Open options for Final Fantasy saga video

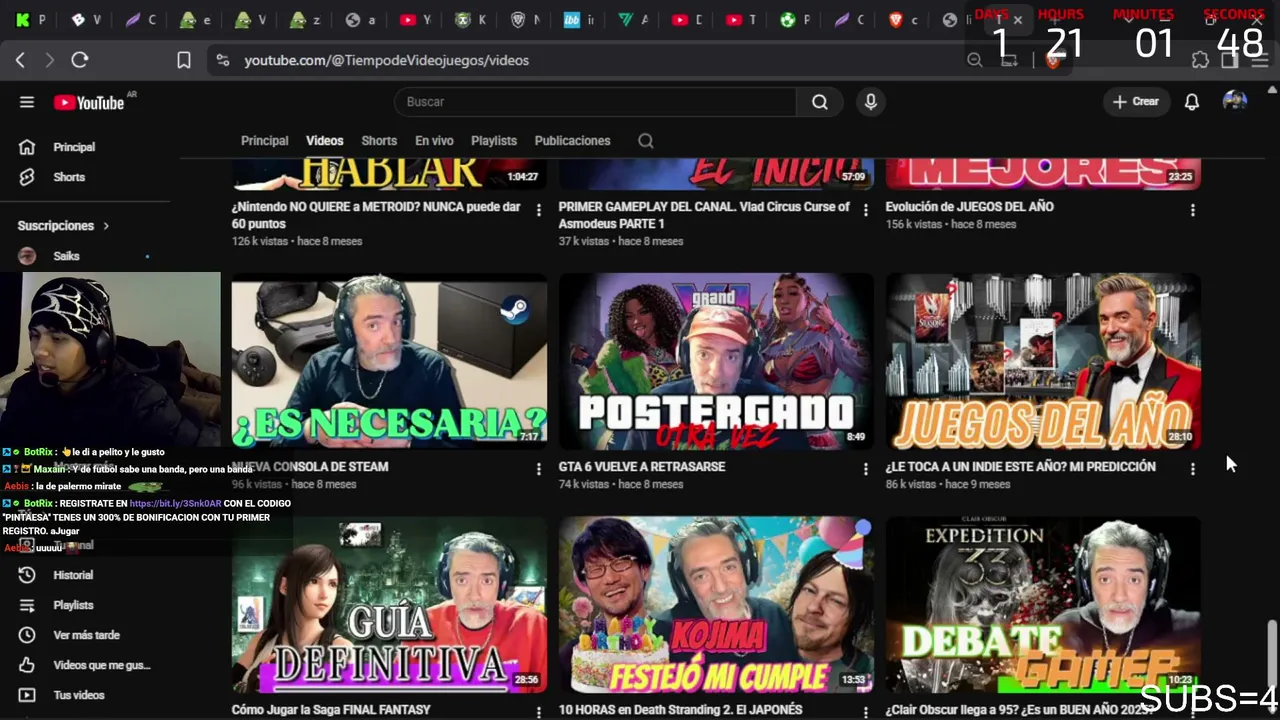(x=539, y=712)
